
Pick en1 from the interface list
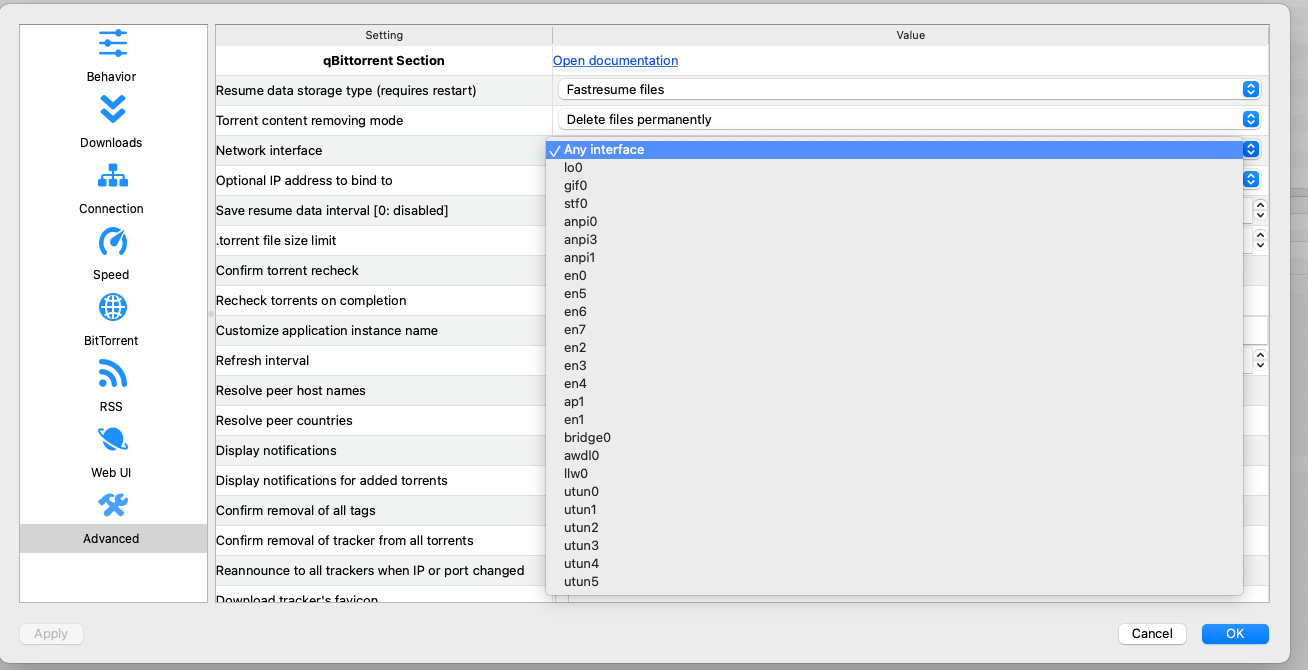point(894,420)
